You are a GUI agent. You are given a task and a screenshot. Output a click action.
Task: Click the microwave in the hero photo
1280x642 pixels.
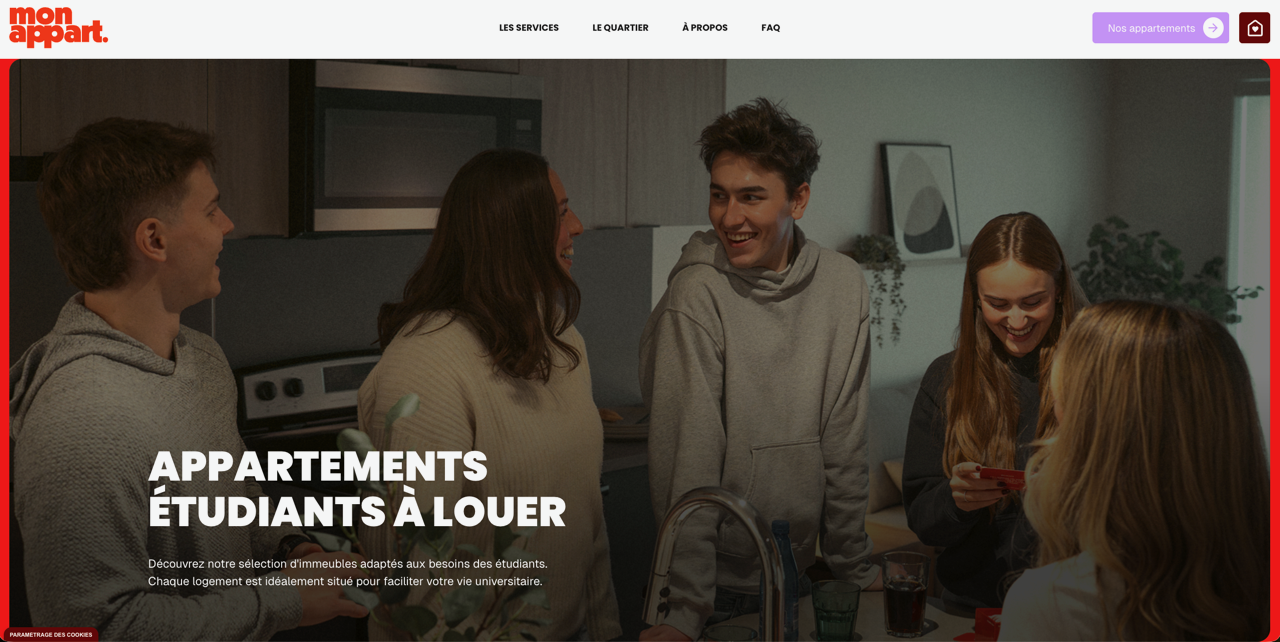[420, 155]
